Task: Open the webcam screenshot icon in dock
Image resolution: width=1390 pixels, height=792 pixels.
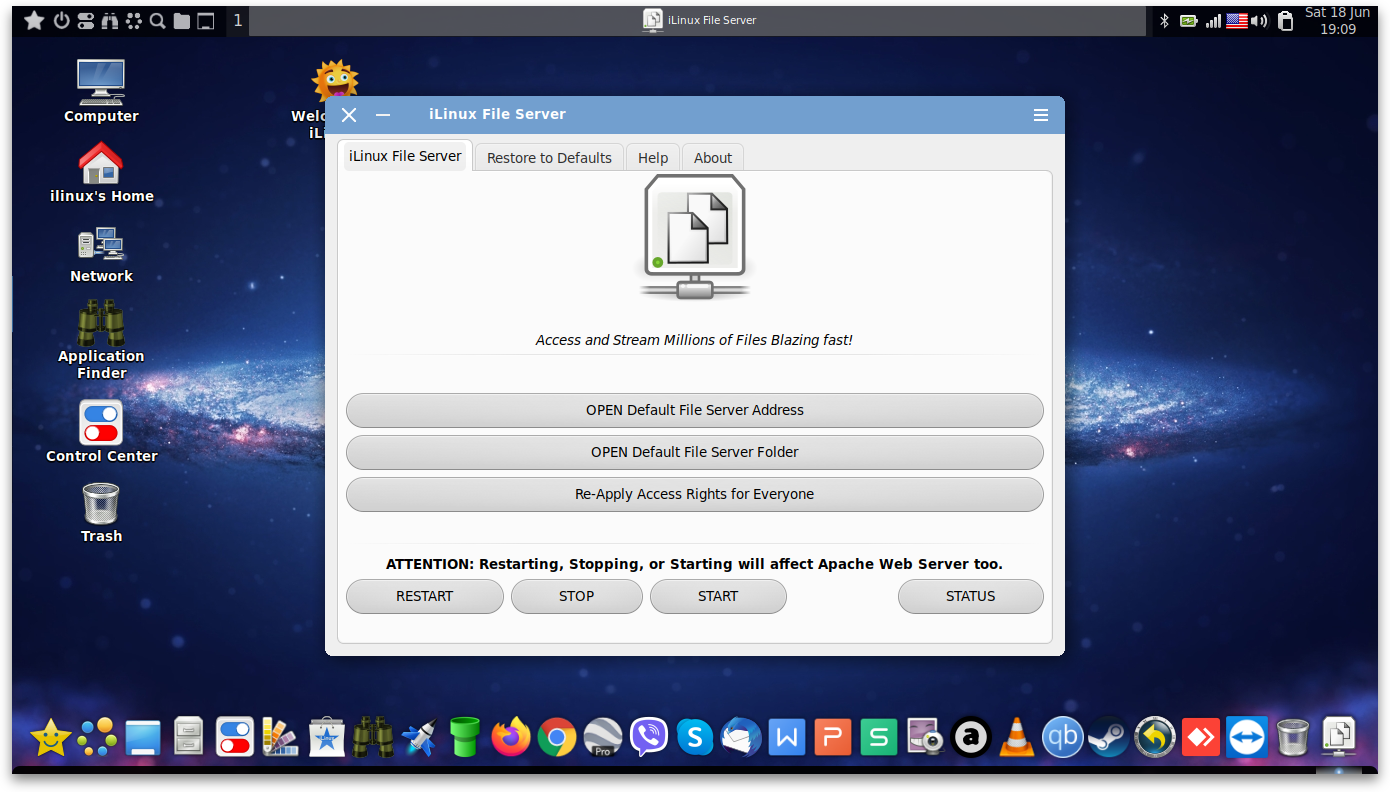Action: click(x=925, y=739)
